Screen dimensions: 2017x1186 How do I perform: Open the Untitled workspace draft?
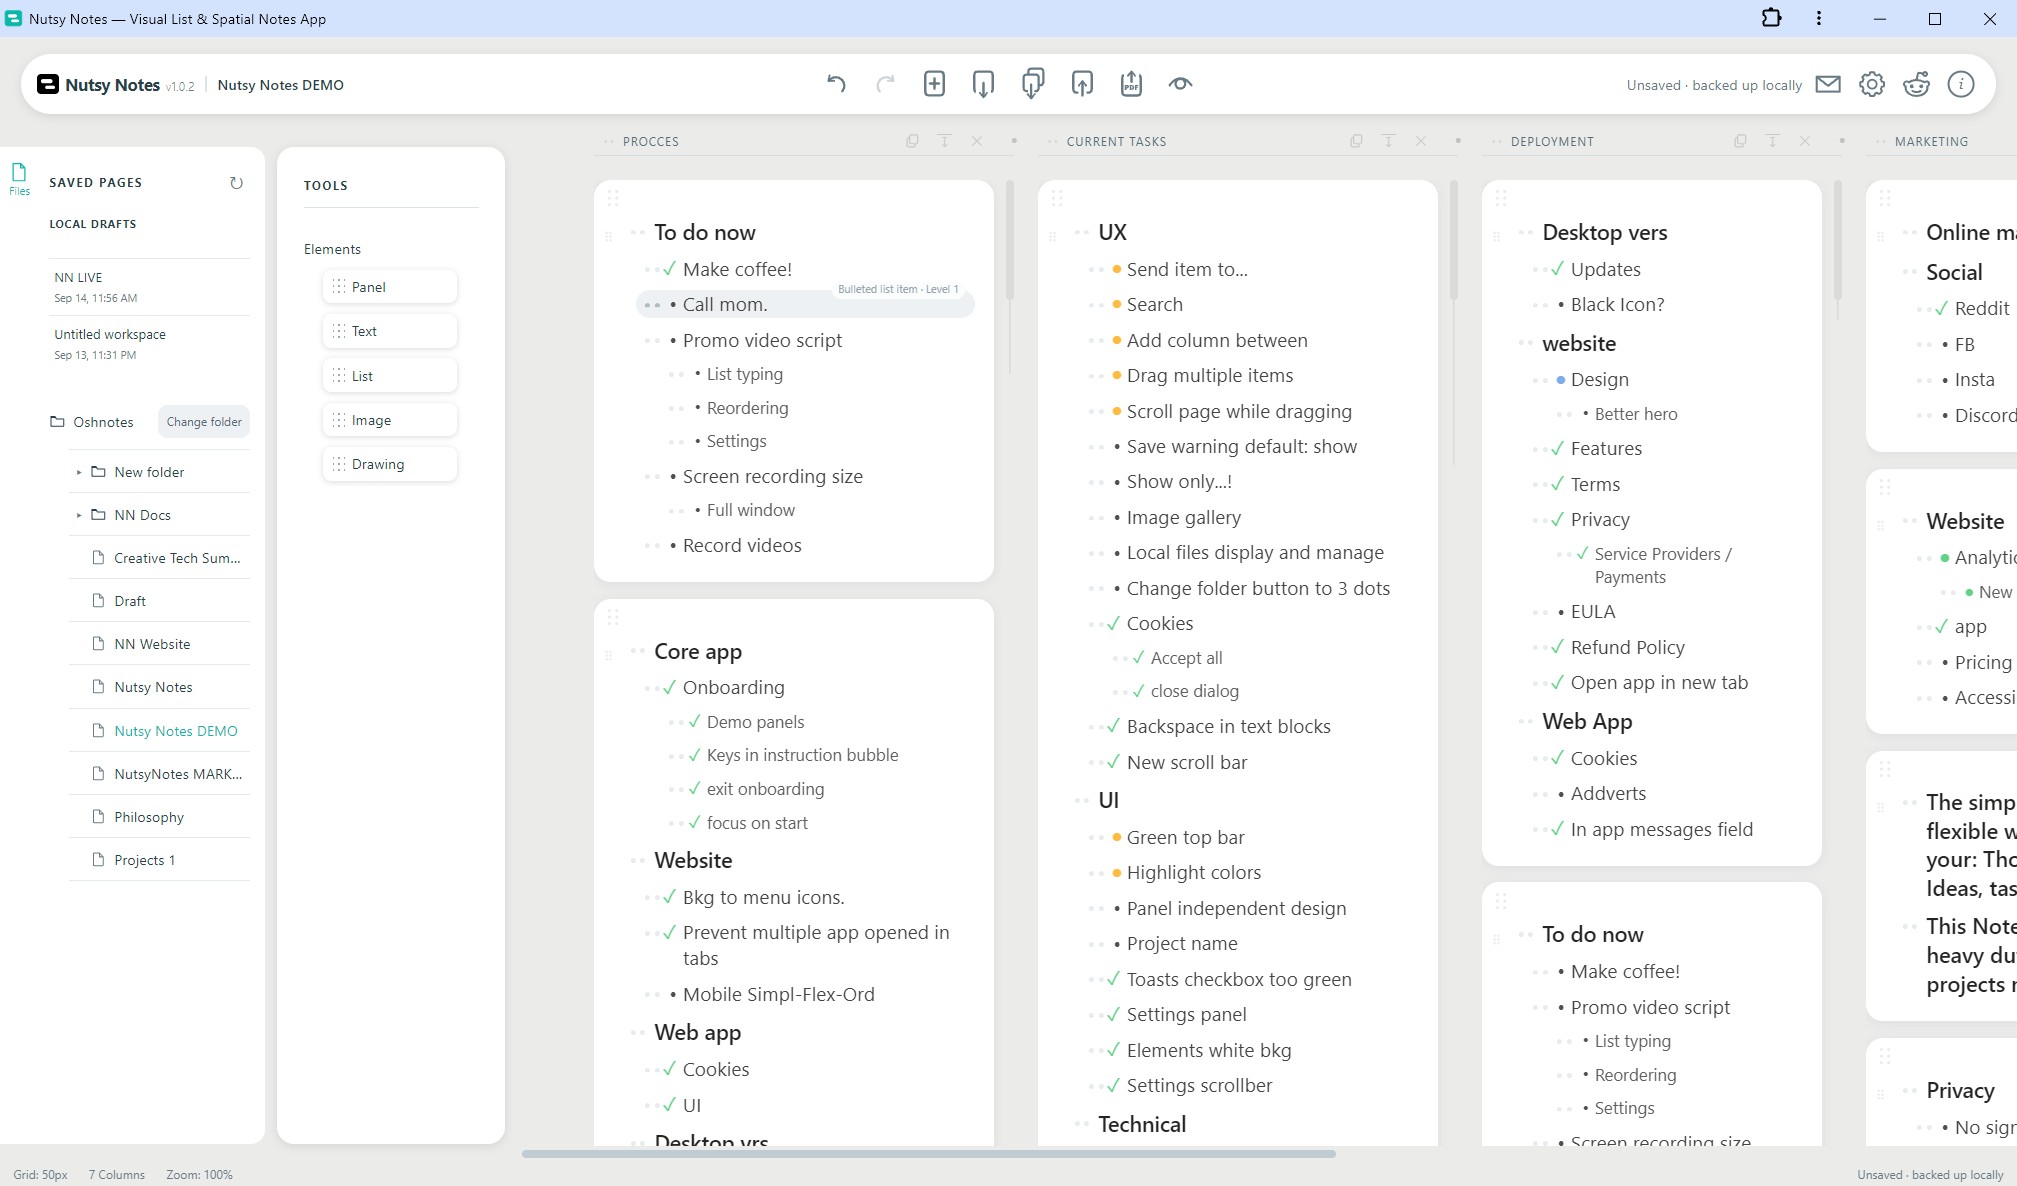coord(150,344)
